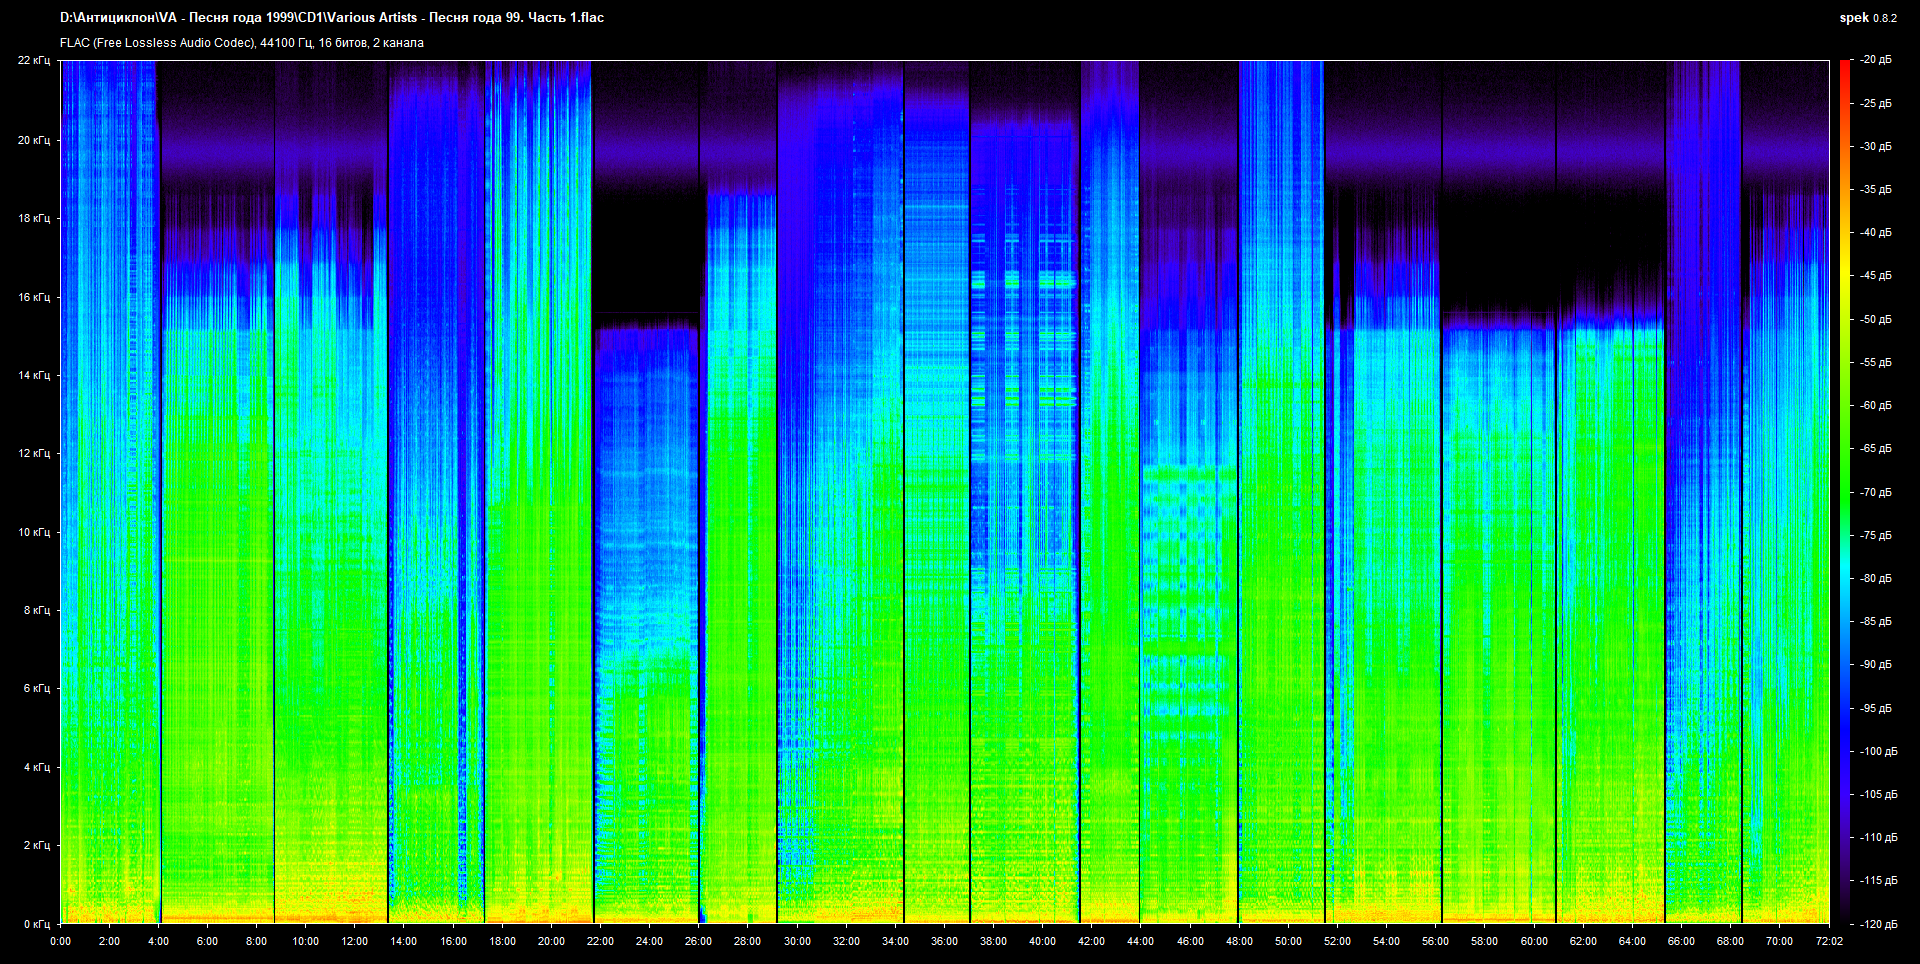Click the -95 дБ scale label
Screen dimensions: 1920x964
[1876, 708]
